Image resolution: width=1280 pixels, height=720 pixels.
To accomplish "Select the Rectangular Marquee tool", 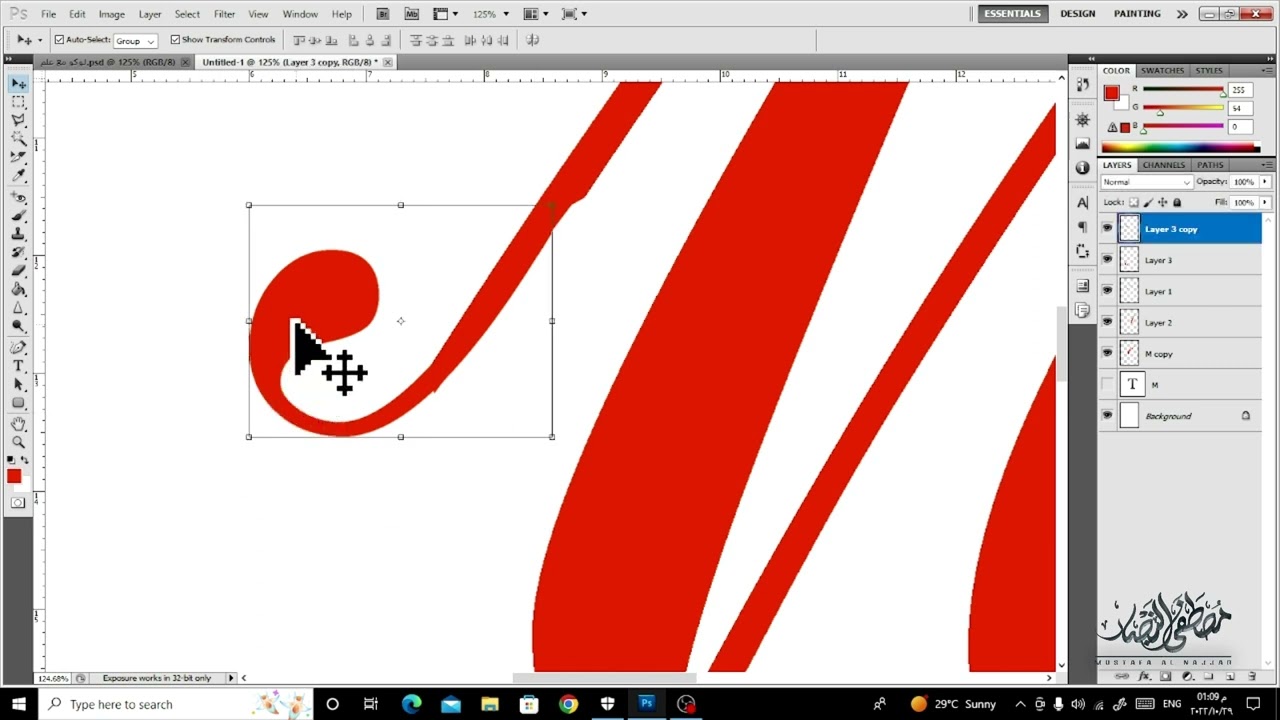I will click(x=18, y=102).
